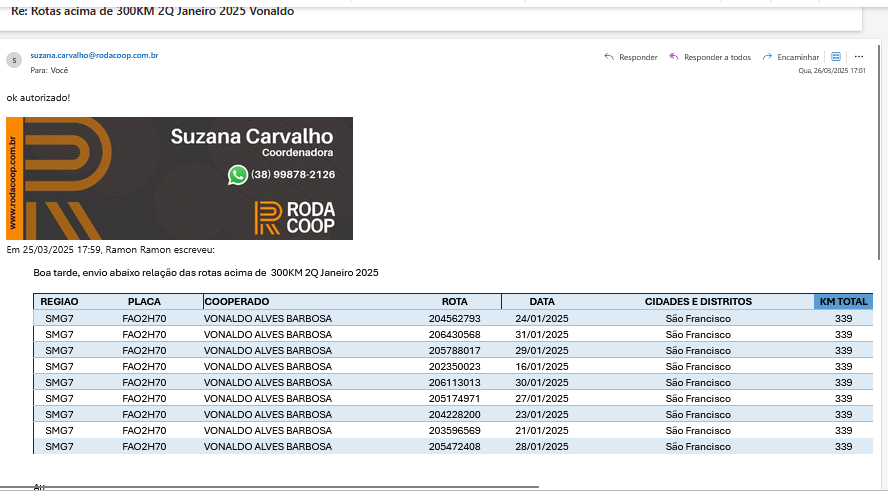Click route number 205174971
The height and width of the screenshot is (491, 888).
point(455,398)
